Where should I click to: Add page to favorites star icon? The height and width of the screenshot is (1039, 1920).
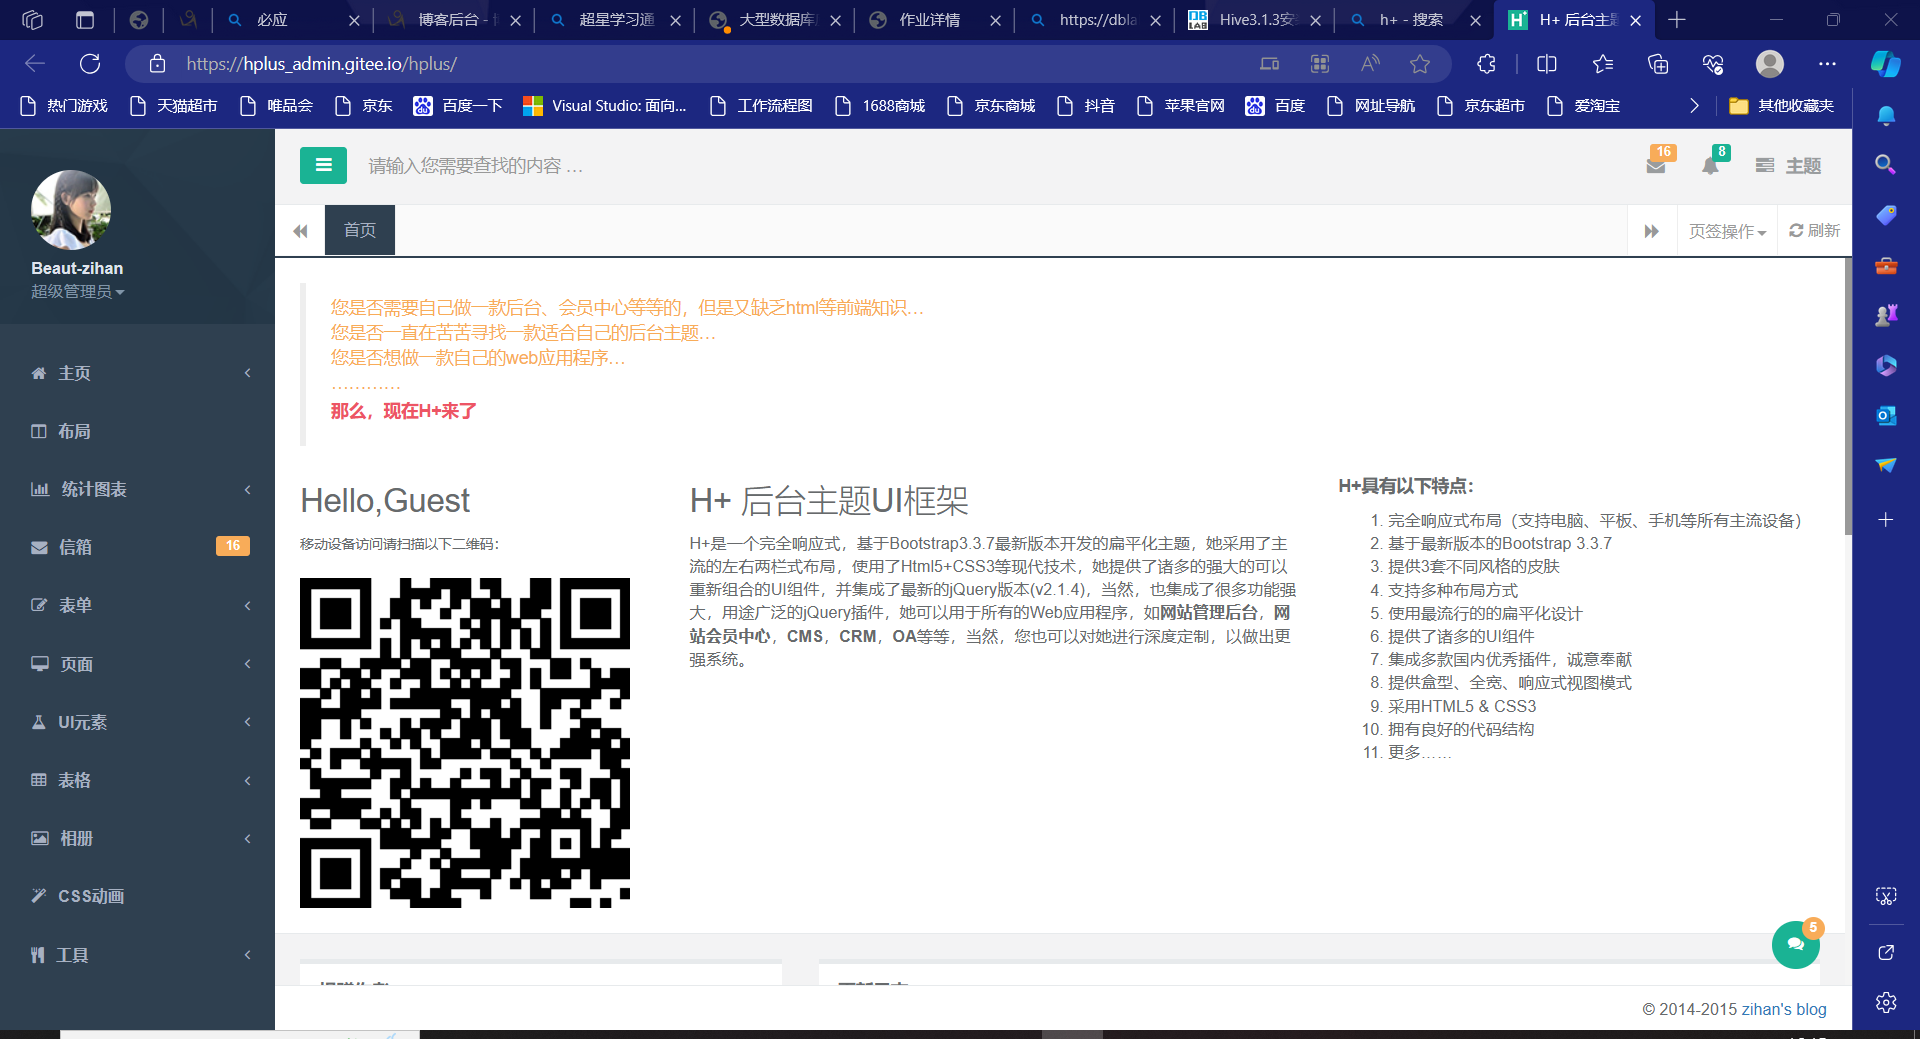[x=1420, y=64]
